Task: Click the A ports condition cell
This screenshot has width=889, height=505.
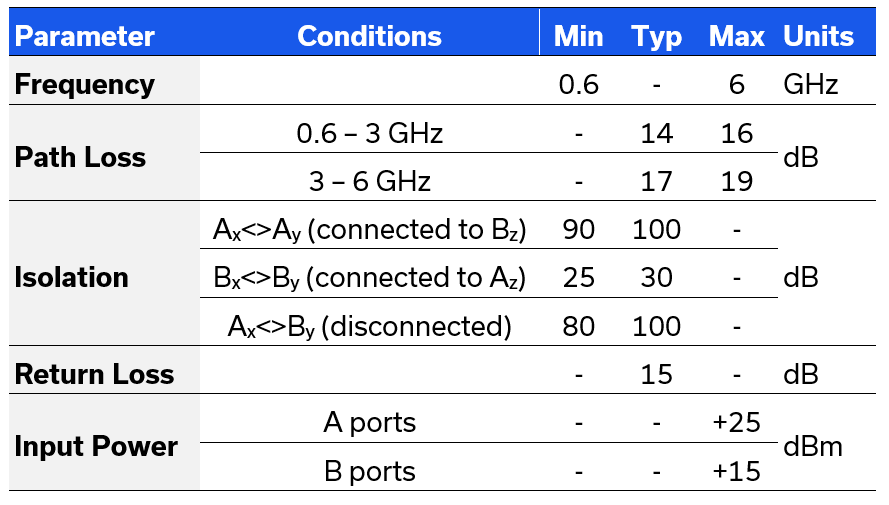Action: click(369, 423)
